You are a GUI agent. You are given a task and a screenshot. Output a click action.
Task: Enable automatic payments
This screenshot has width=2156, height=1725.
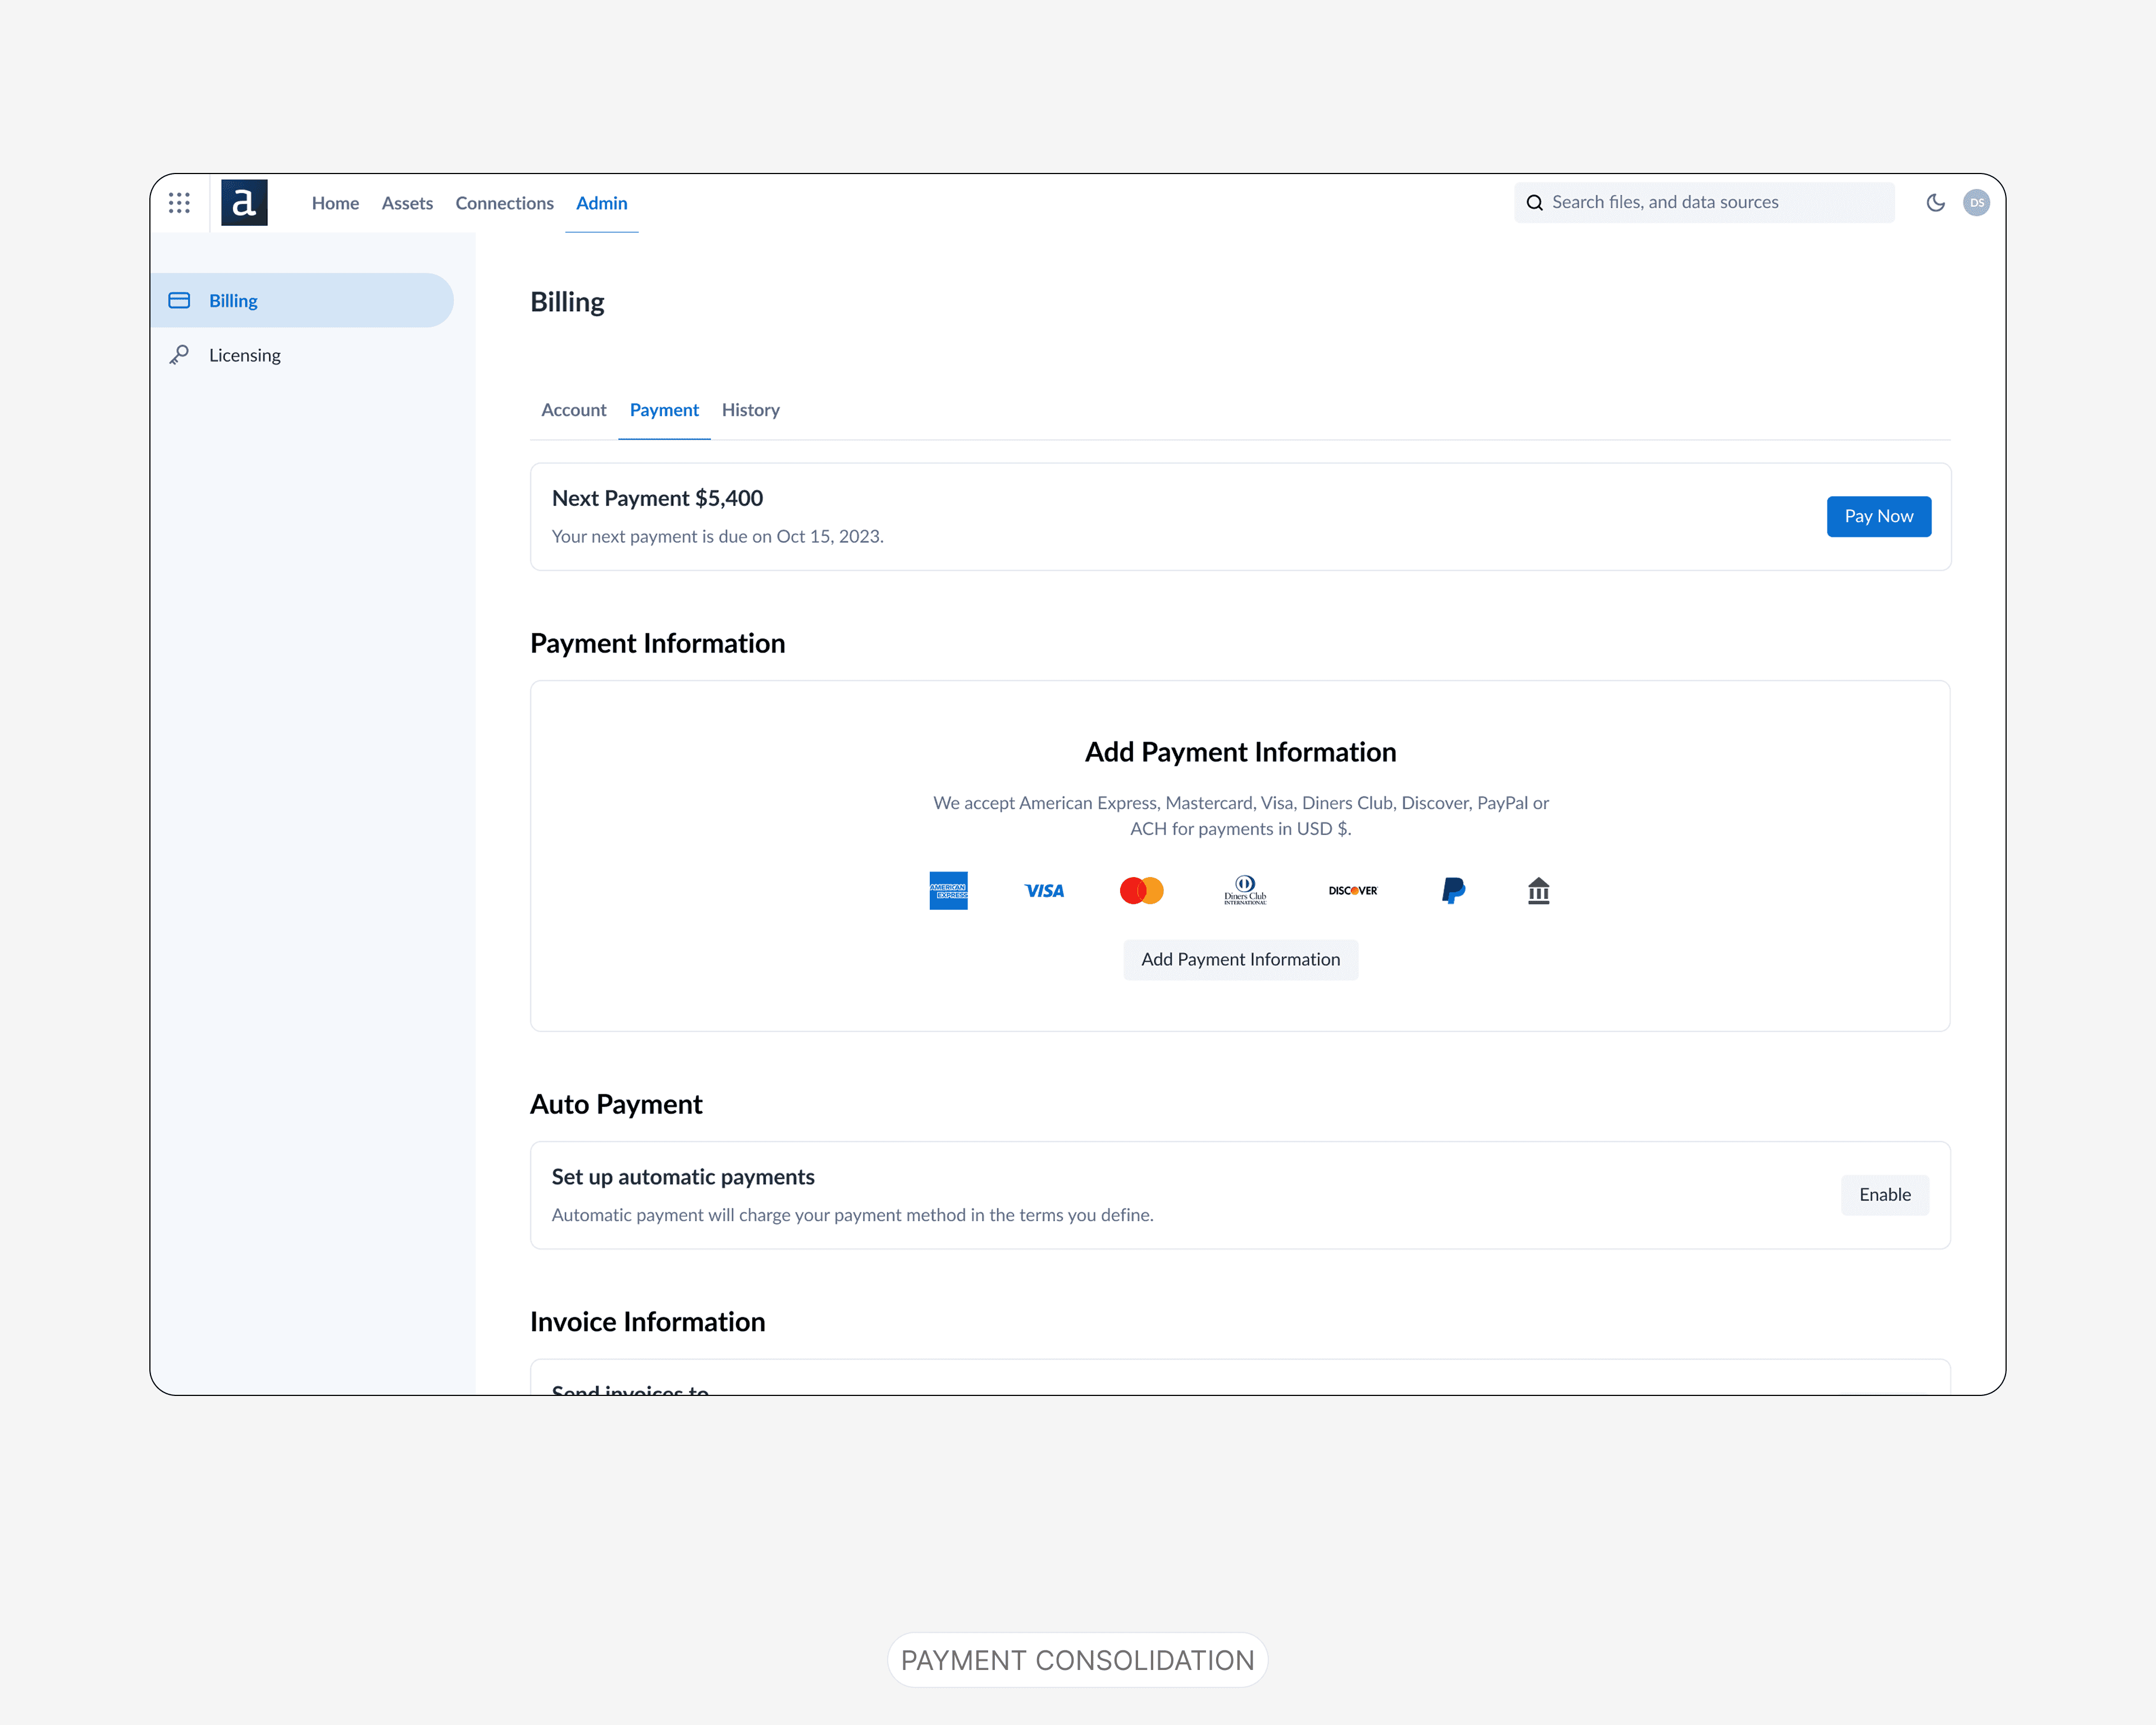pos(1884,1194)
